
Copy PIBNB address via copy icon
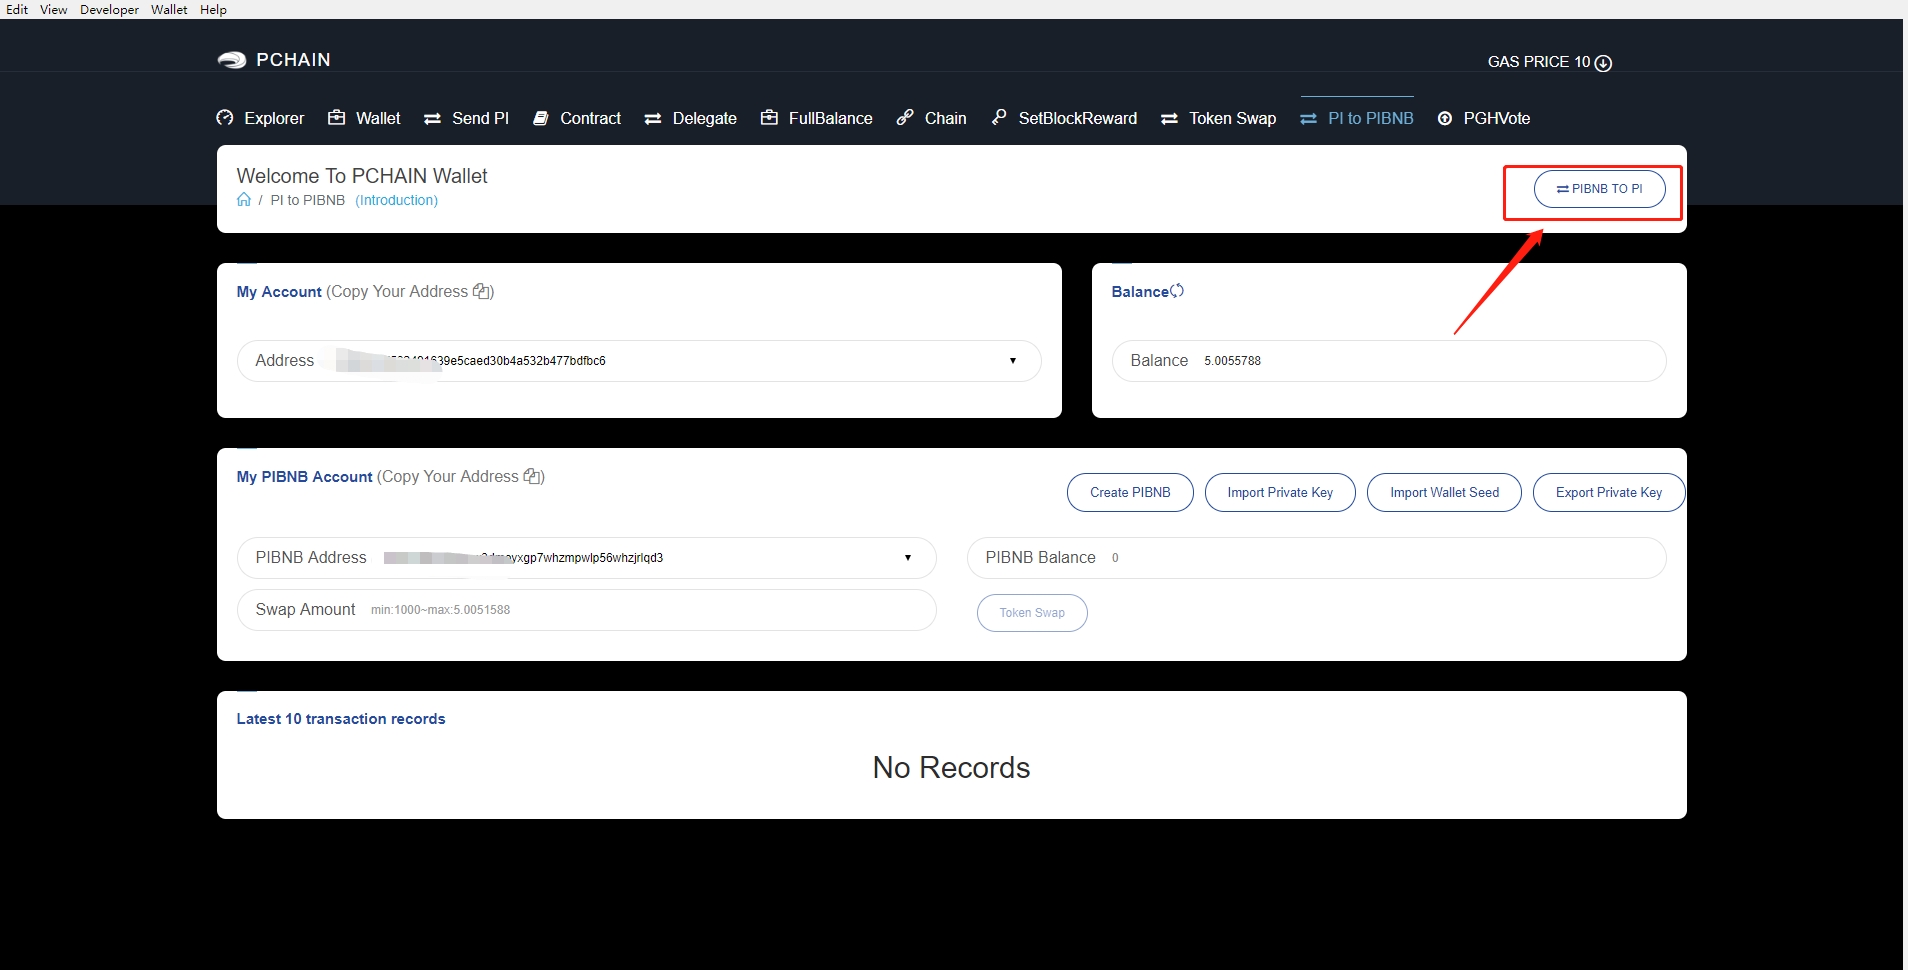[x=533, y=476]
